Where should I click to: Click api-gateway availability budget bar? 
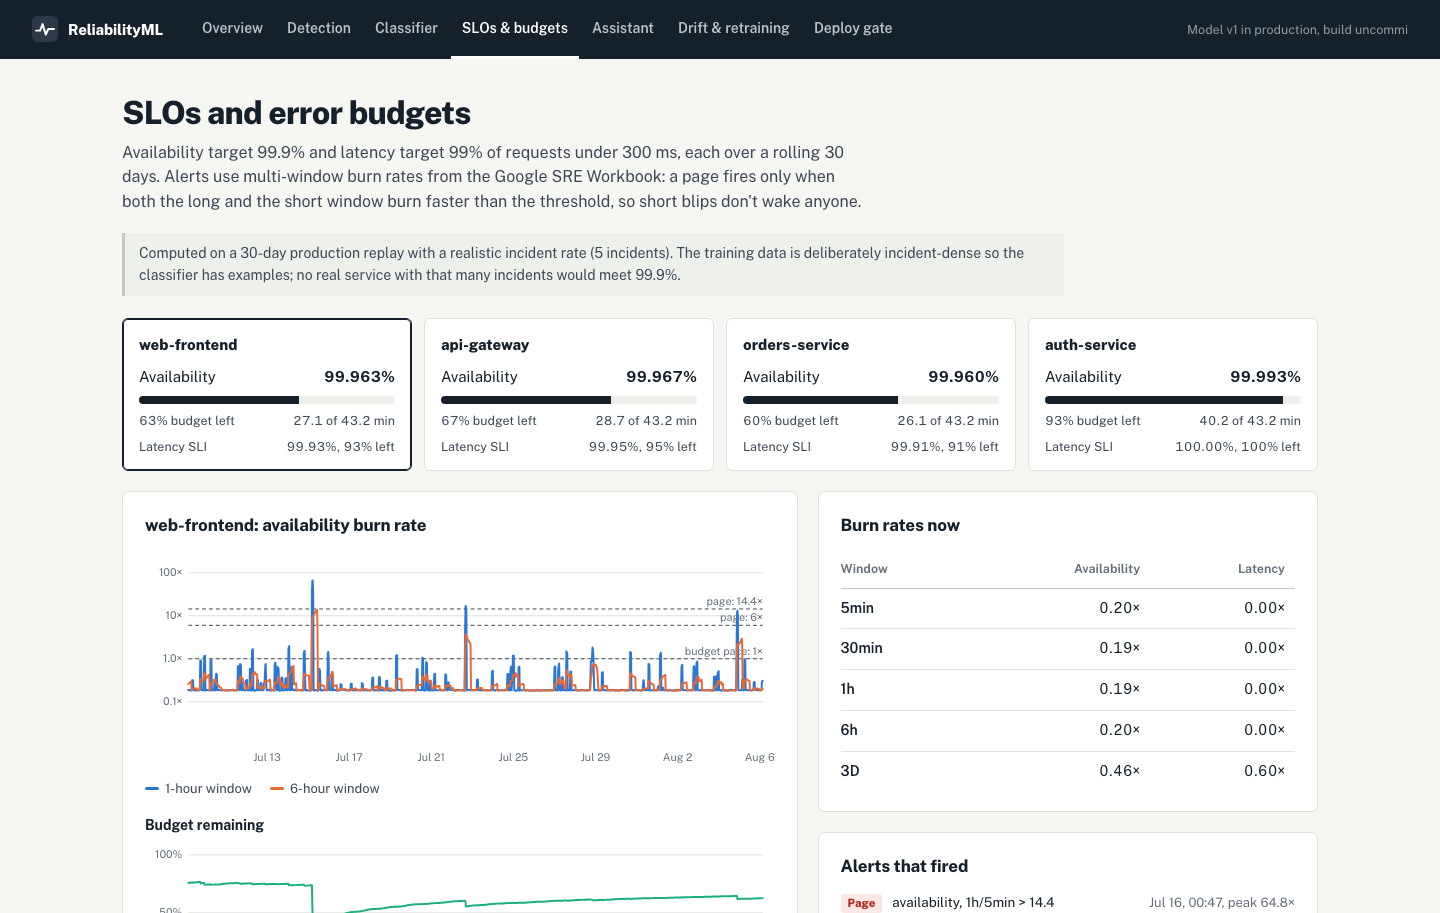pyautogui.click(x=569, y=400)
